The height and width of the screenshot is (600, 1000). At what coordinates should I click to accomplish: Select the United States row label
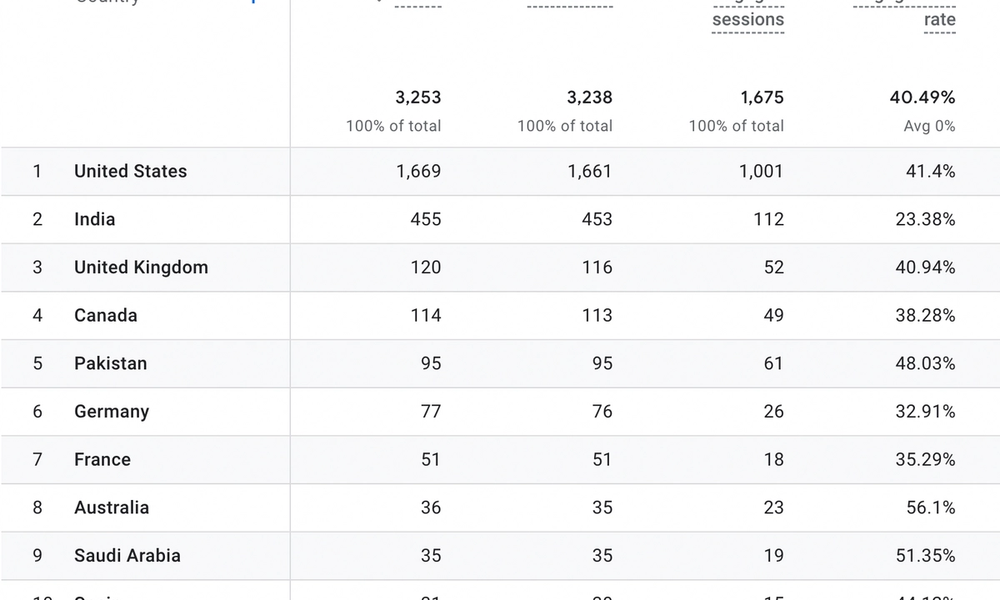pos(130,171)
